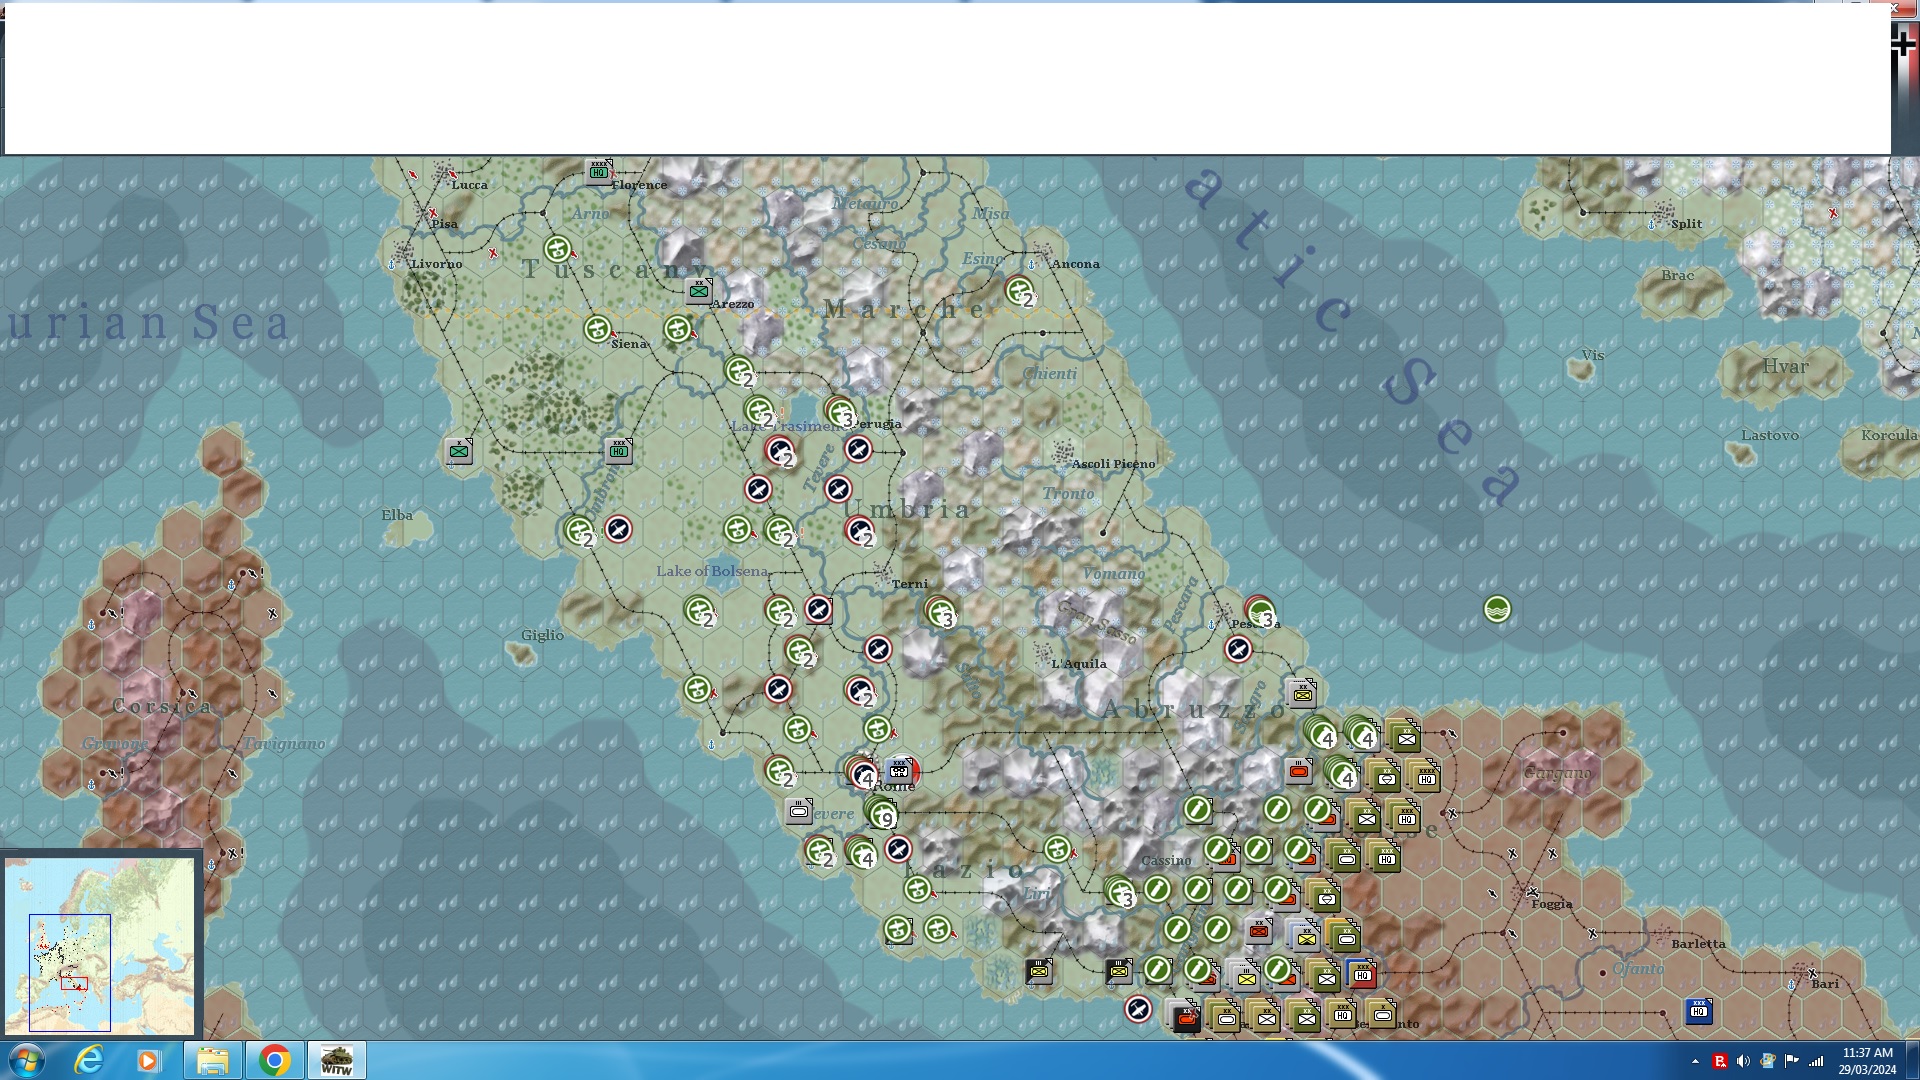Click the blue HQ counter west of Bari

point(1699,1011)
